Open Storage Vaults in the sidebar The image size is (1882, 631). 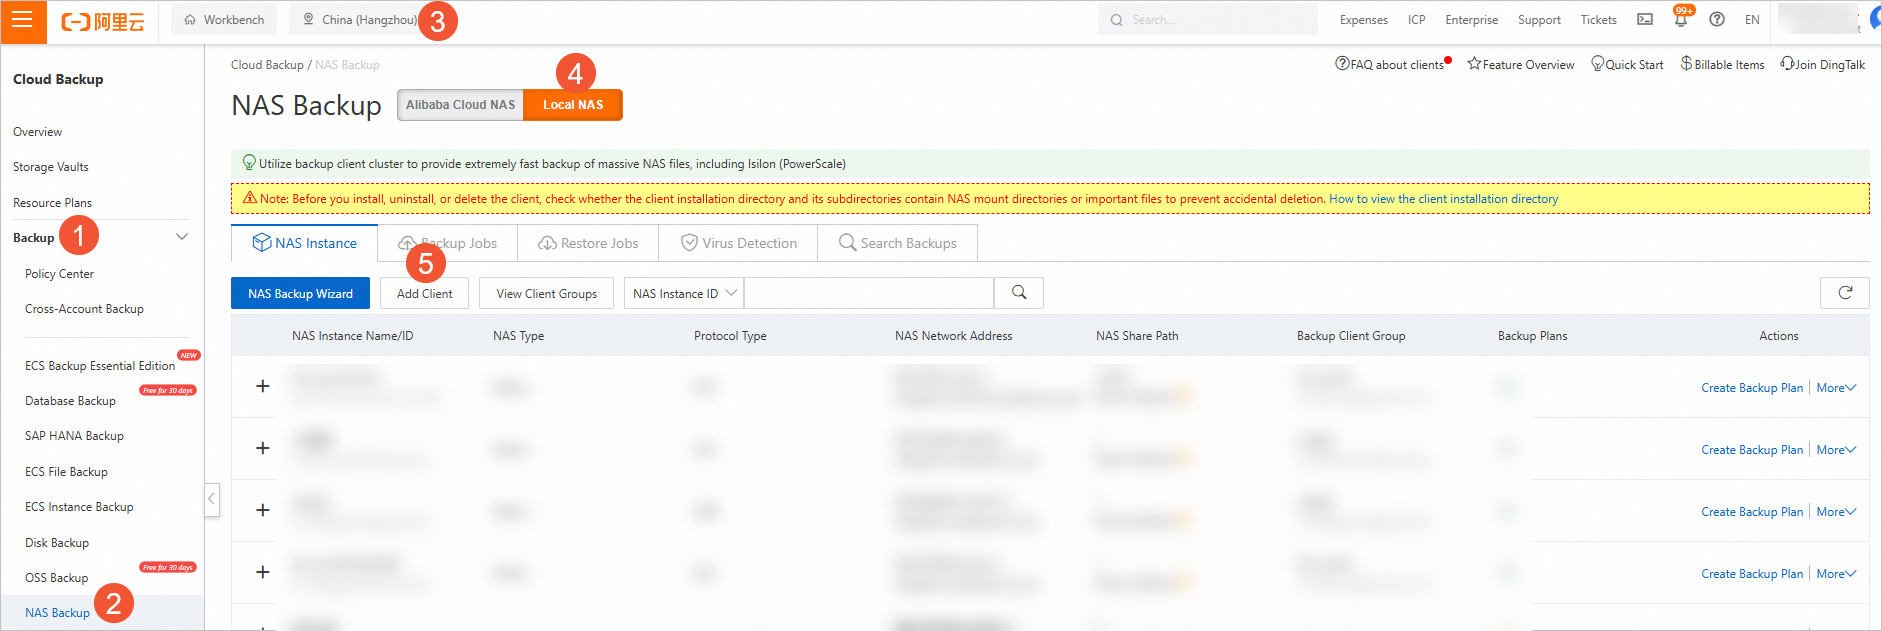(51, 167)
